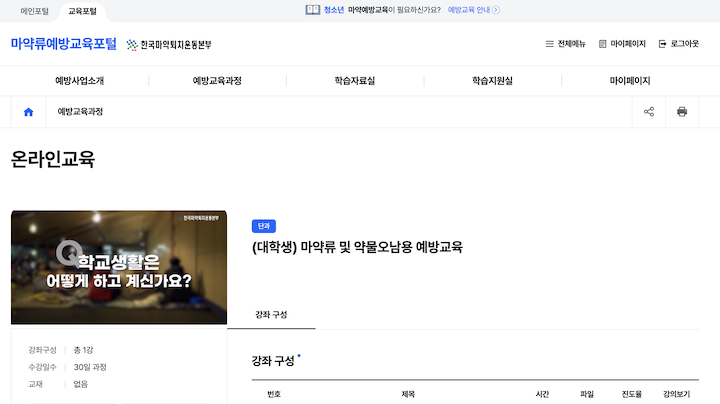Open 예방사업소개 menu
Viewport: 720px width, 404px height.
(x=79, y=80)
